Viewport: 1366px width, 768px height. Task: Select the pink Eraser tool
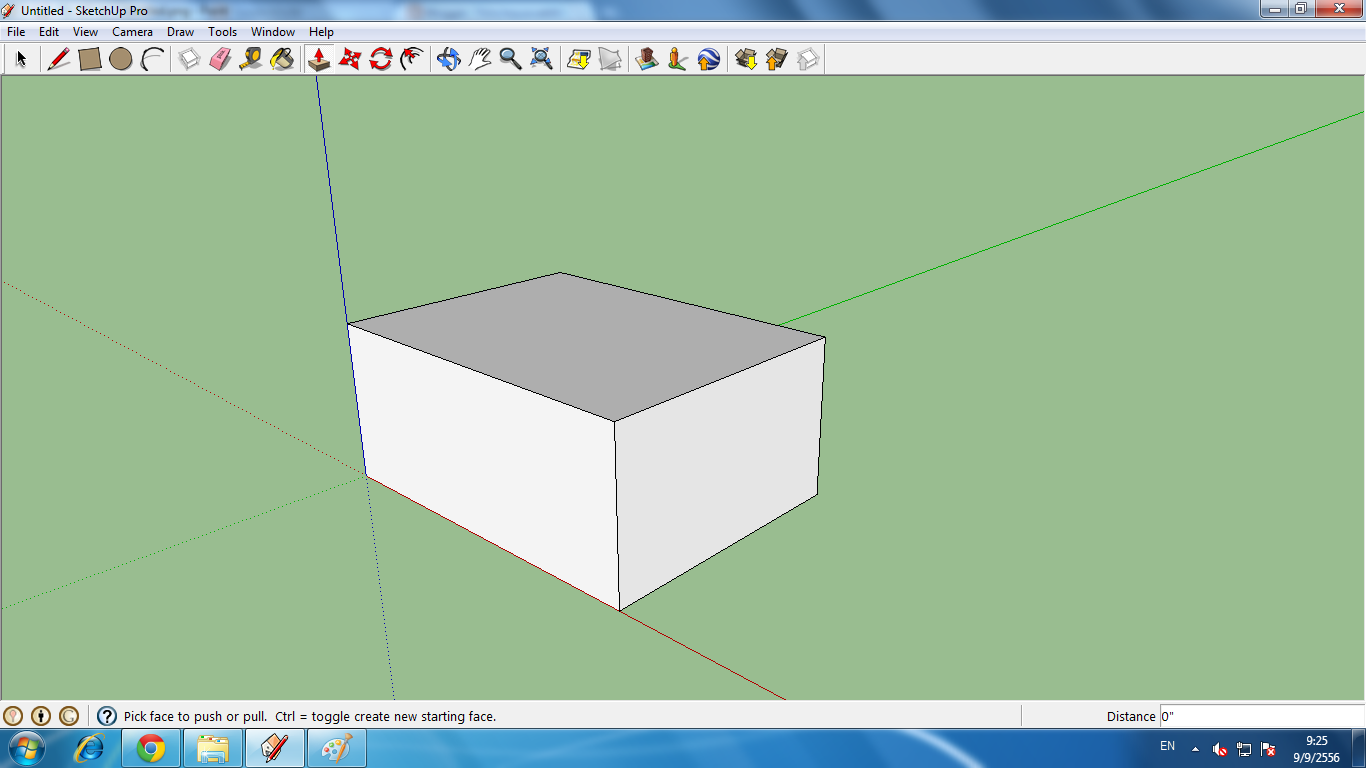pos(220,59)
